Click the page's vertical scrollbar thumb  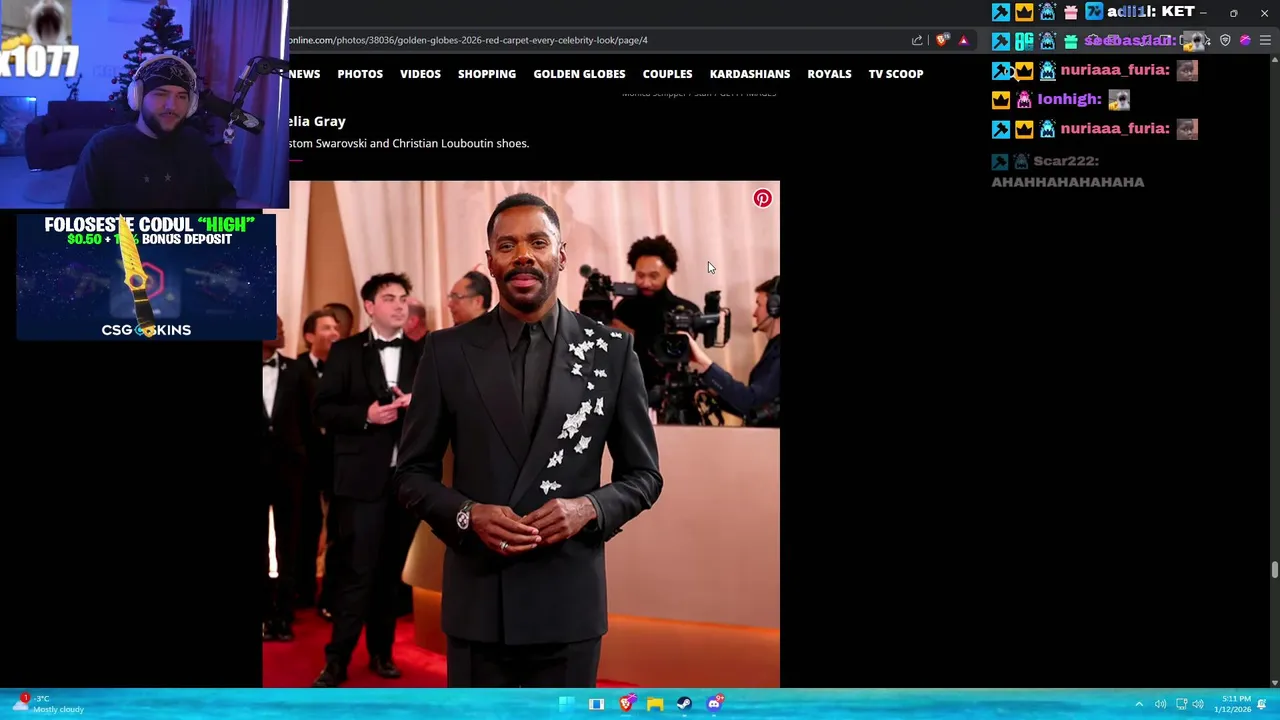(1274, 570)
